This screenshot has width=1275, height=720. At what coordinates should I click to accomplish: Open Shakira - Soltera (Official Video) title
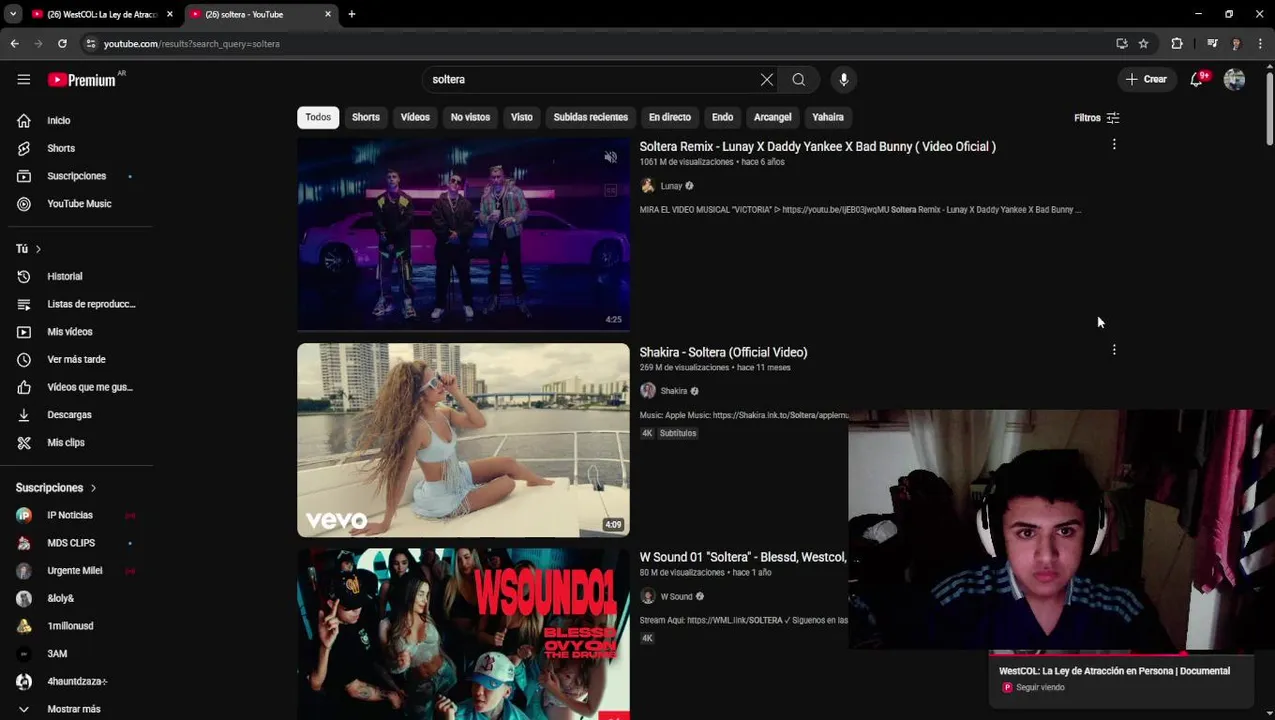pos(723,352)
